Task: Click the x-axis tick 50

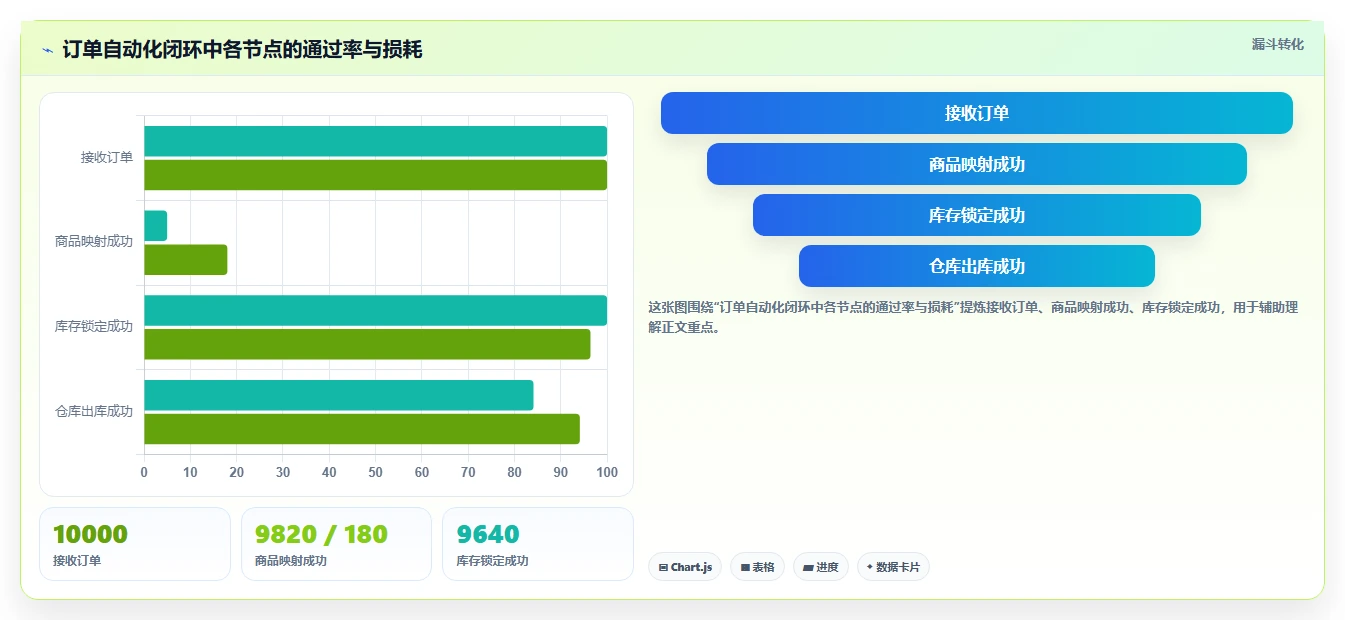Action: click(x=375, y=472)
